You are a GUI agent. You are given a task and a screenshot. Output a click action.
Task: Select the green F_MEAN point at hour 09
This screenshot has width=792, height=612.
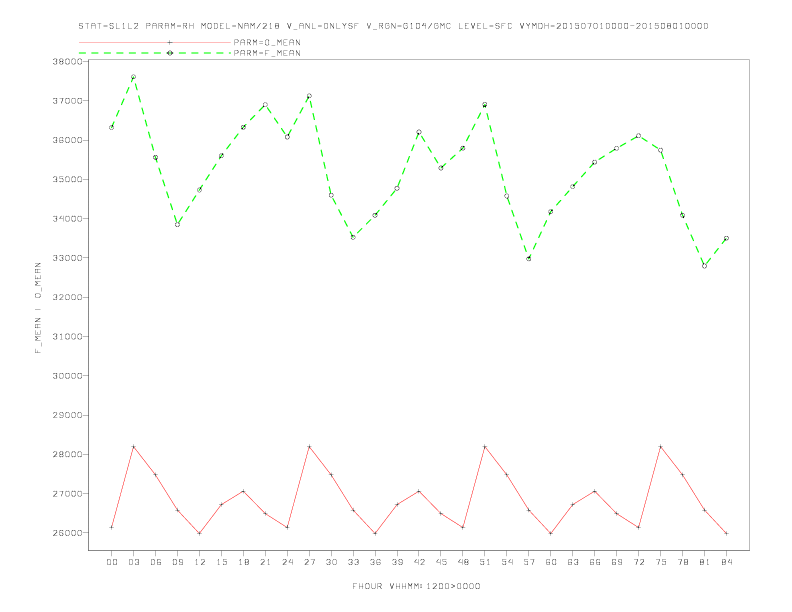[177, 224]
